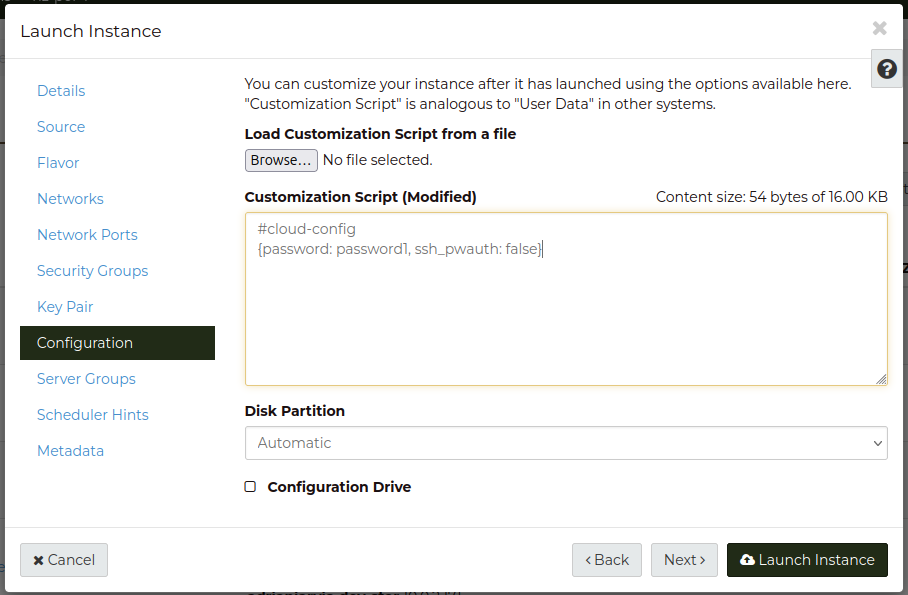Click Next to proceed

684,560
